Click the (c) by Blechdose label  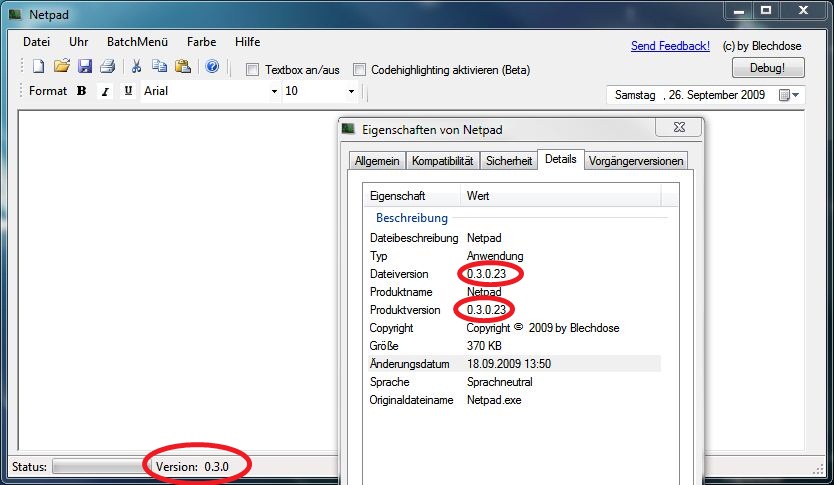point(762,46)
